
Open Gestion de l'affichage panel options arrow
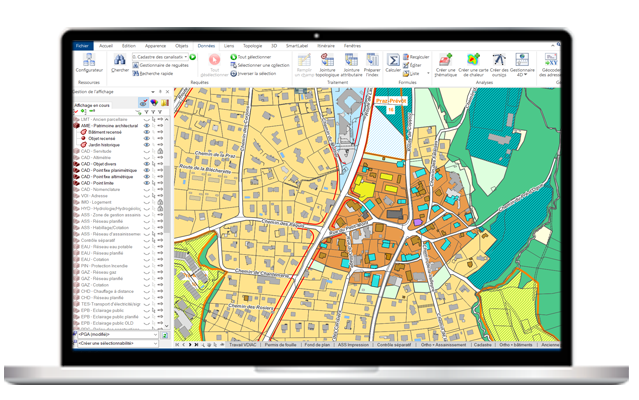(153, 92)
